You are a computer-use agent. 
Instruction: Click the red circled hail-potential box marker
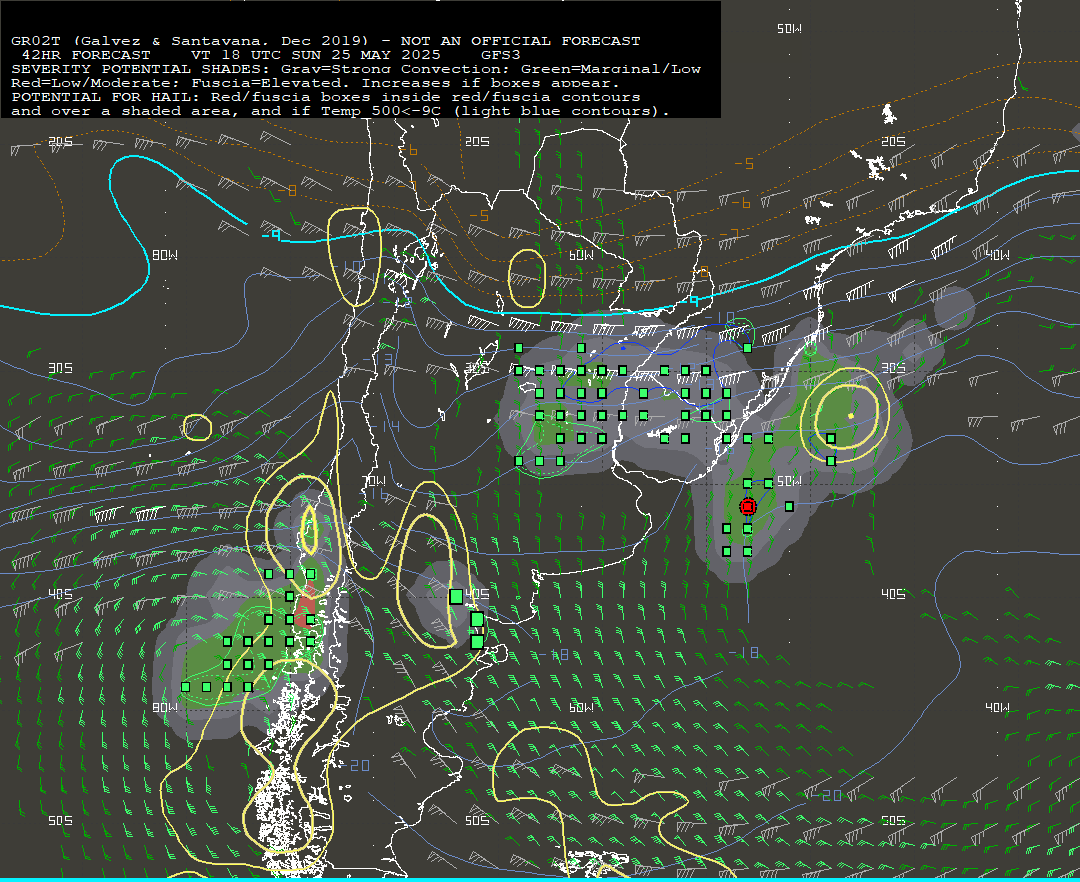click(x=747, y=507)
